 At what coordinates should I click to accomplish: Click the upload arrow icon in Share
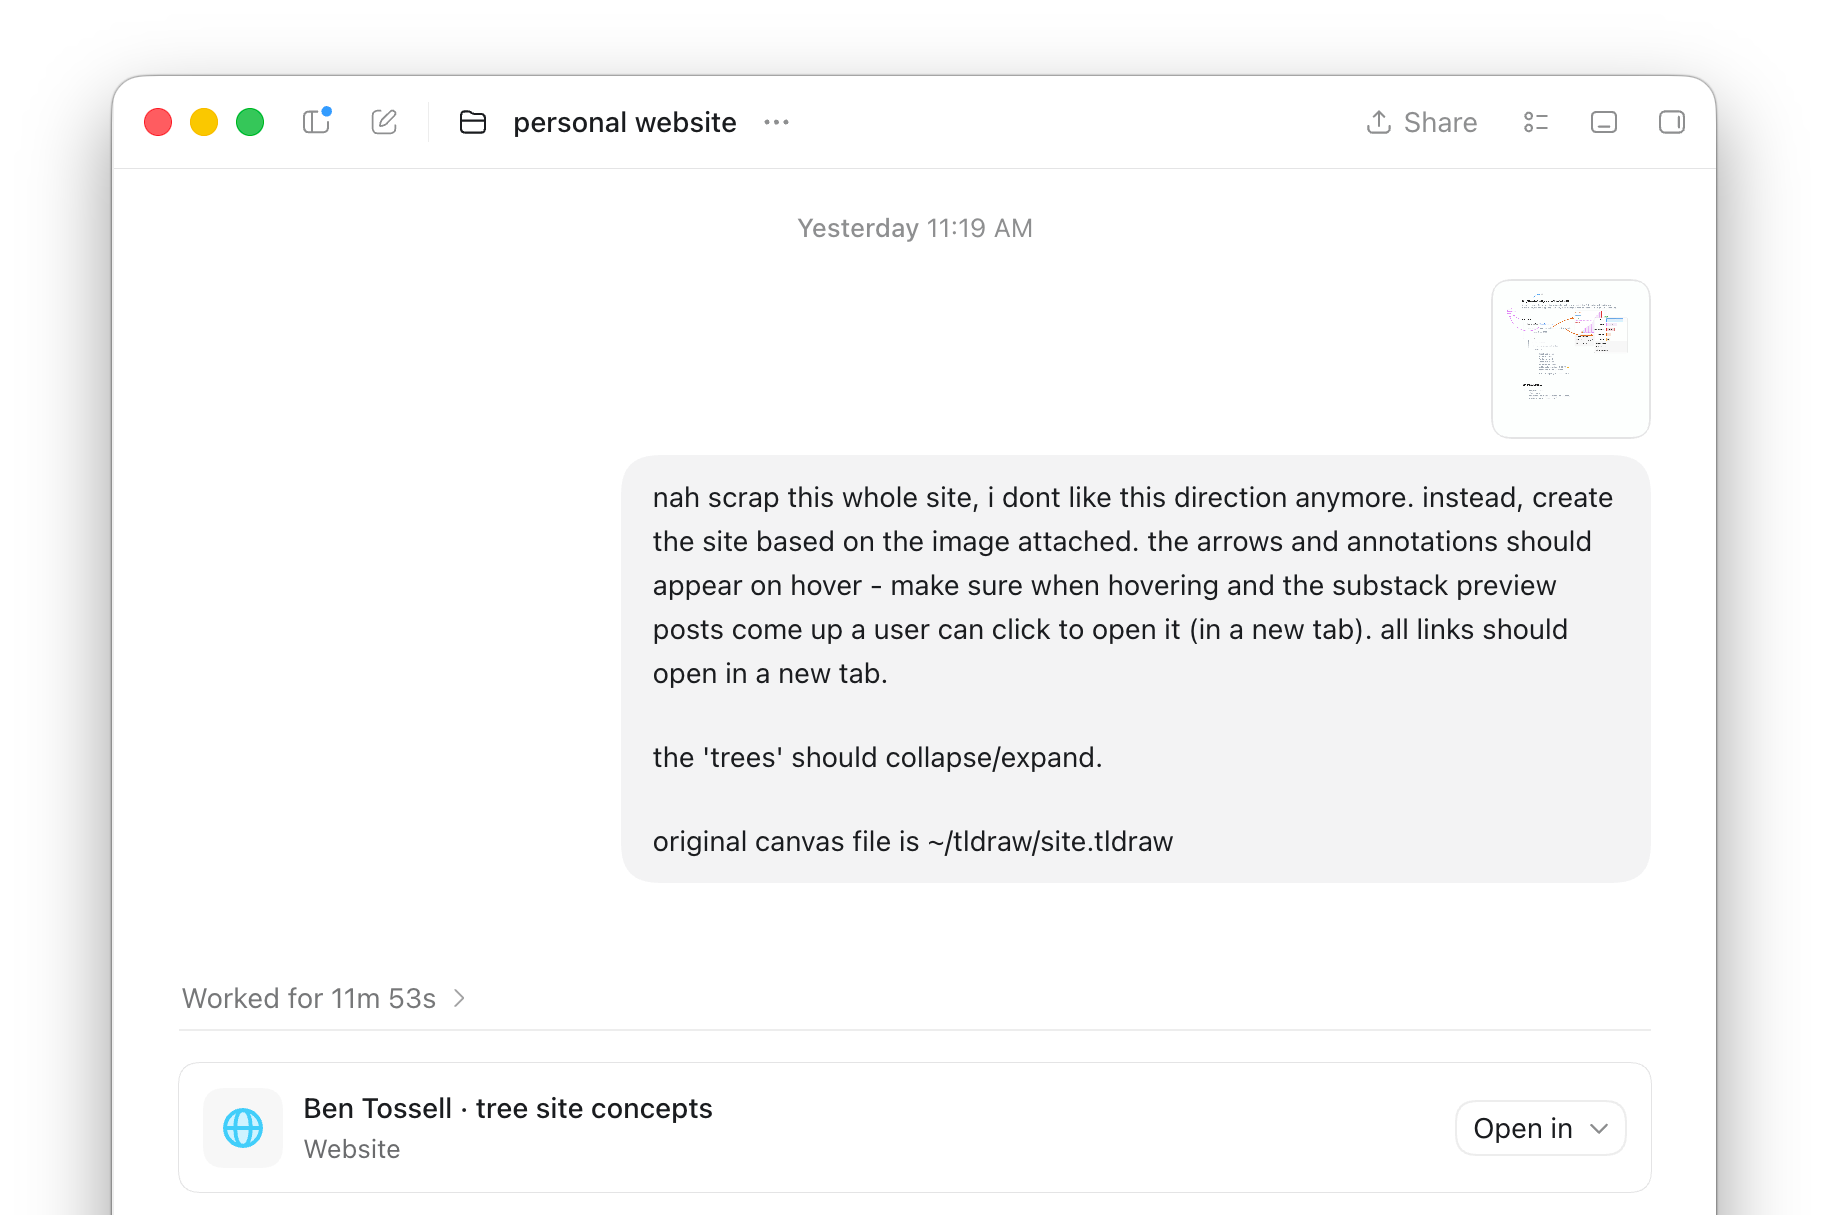[1379, 122]
